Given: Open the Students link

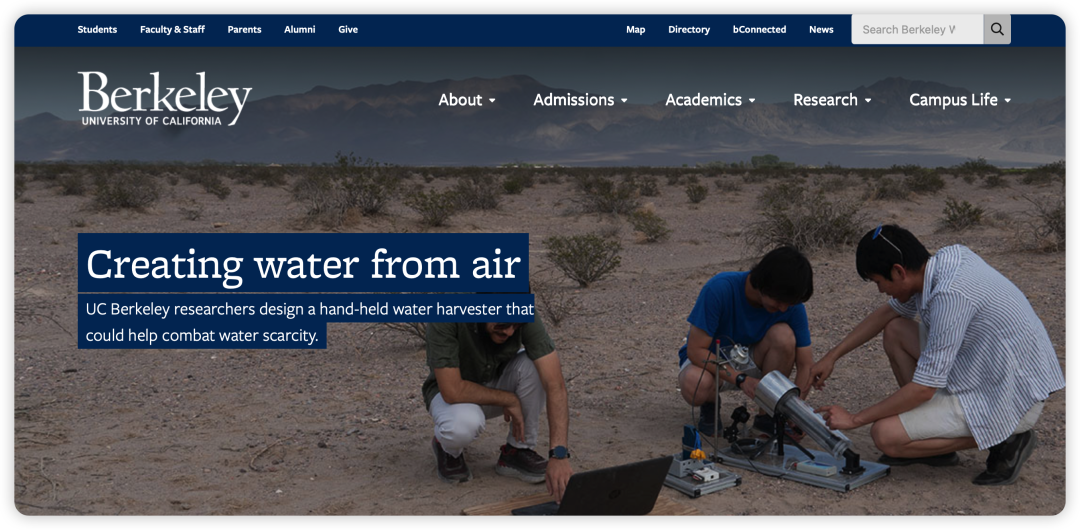Looking at the screenshot, I should tap(97, 30).
